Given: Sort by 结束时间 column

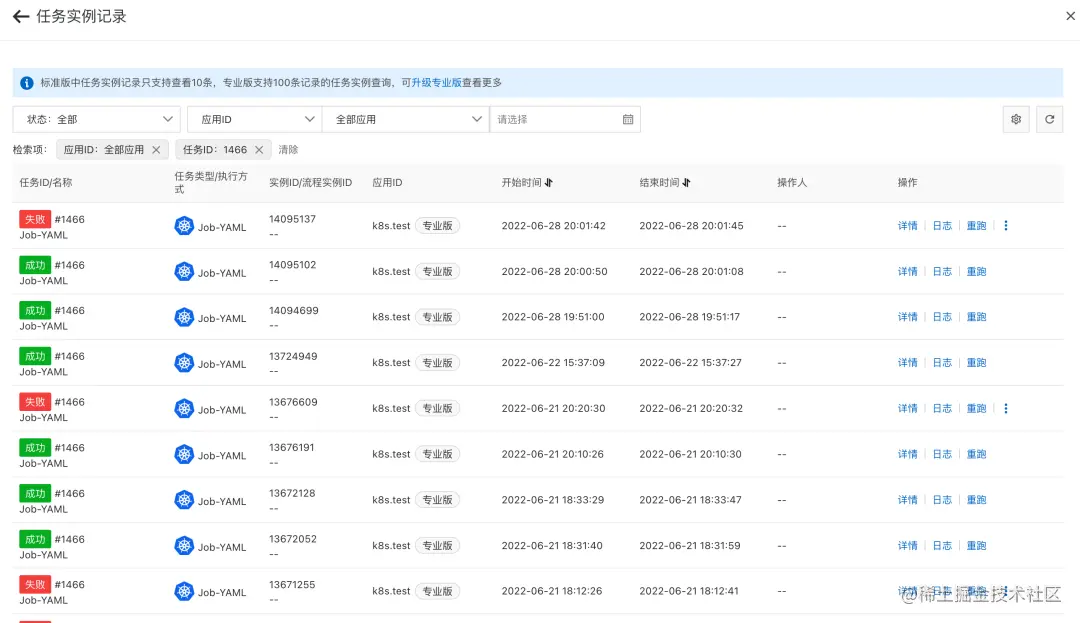Looking at the screenshot, I should (x=686, y=182).
